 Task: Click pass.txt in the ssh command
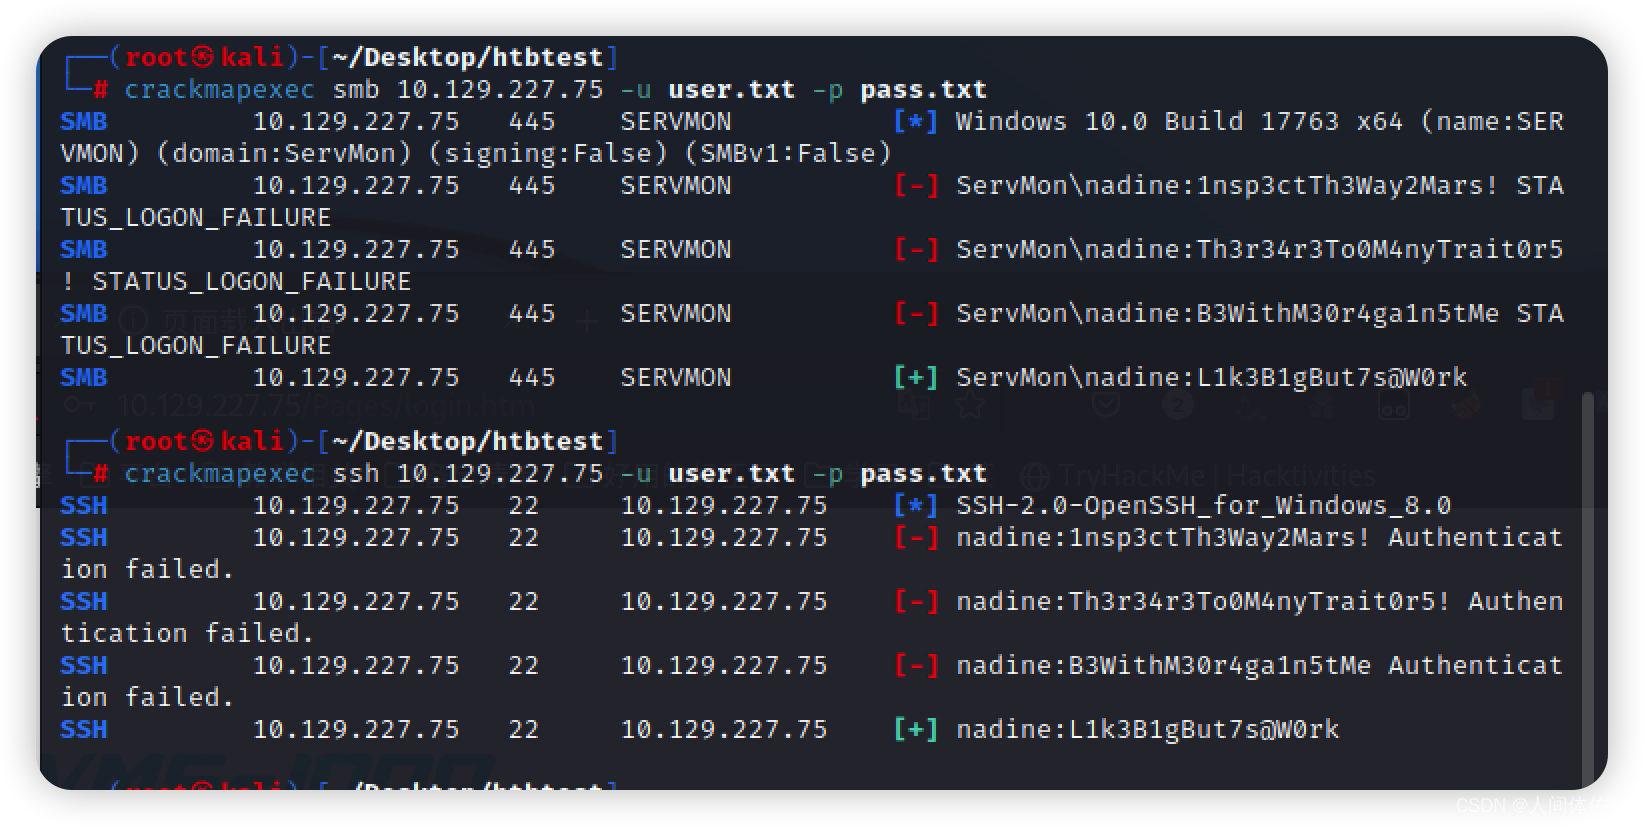pos(923,474)
